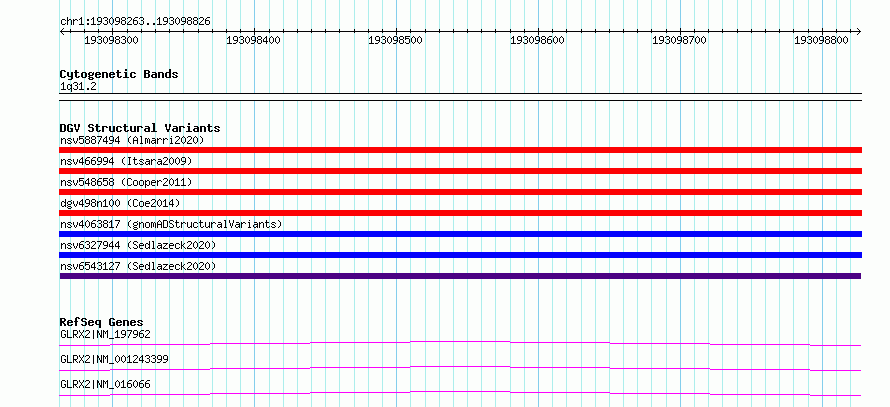Click the GLRX2|NM_001243399 magenta gene line
Image resolution: width=890 pixels, height=407 pixels.
point(460,368)
